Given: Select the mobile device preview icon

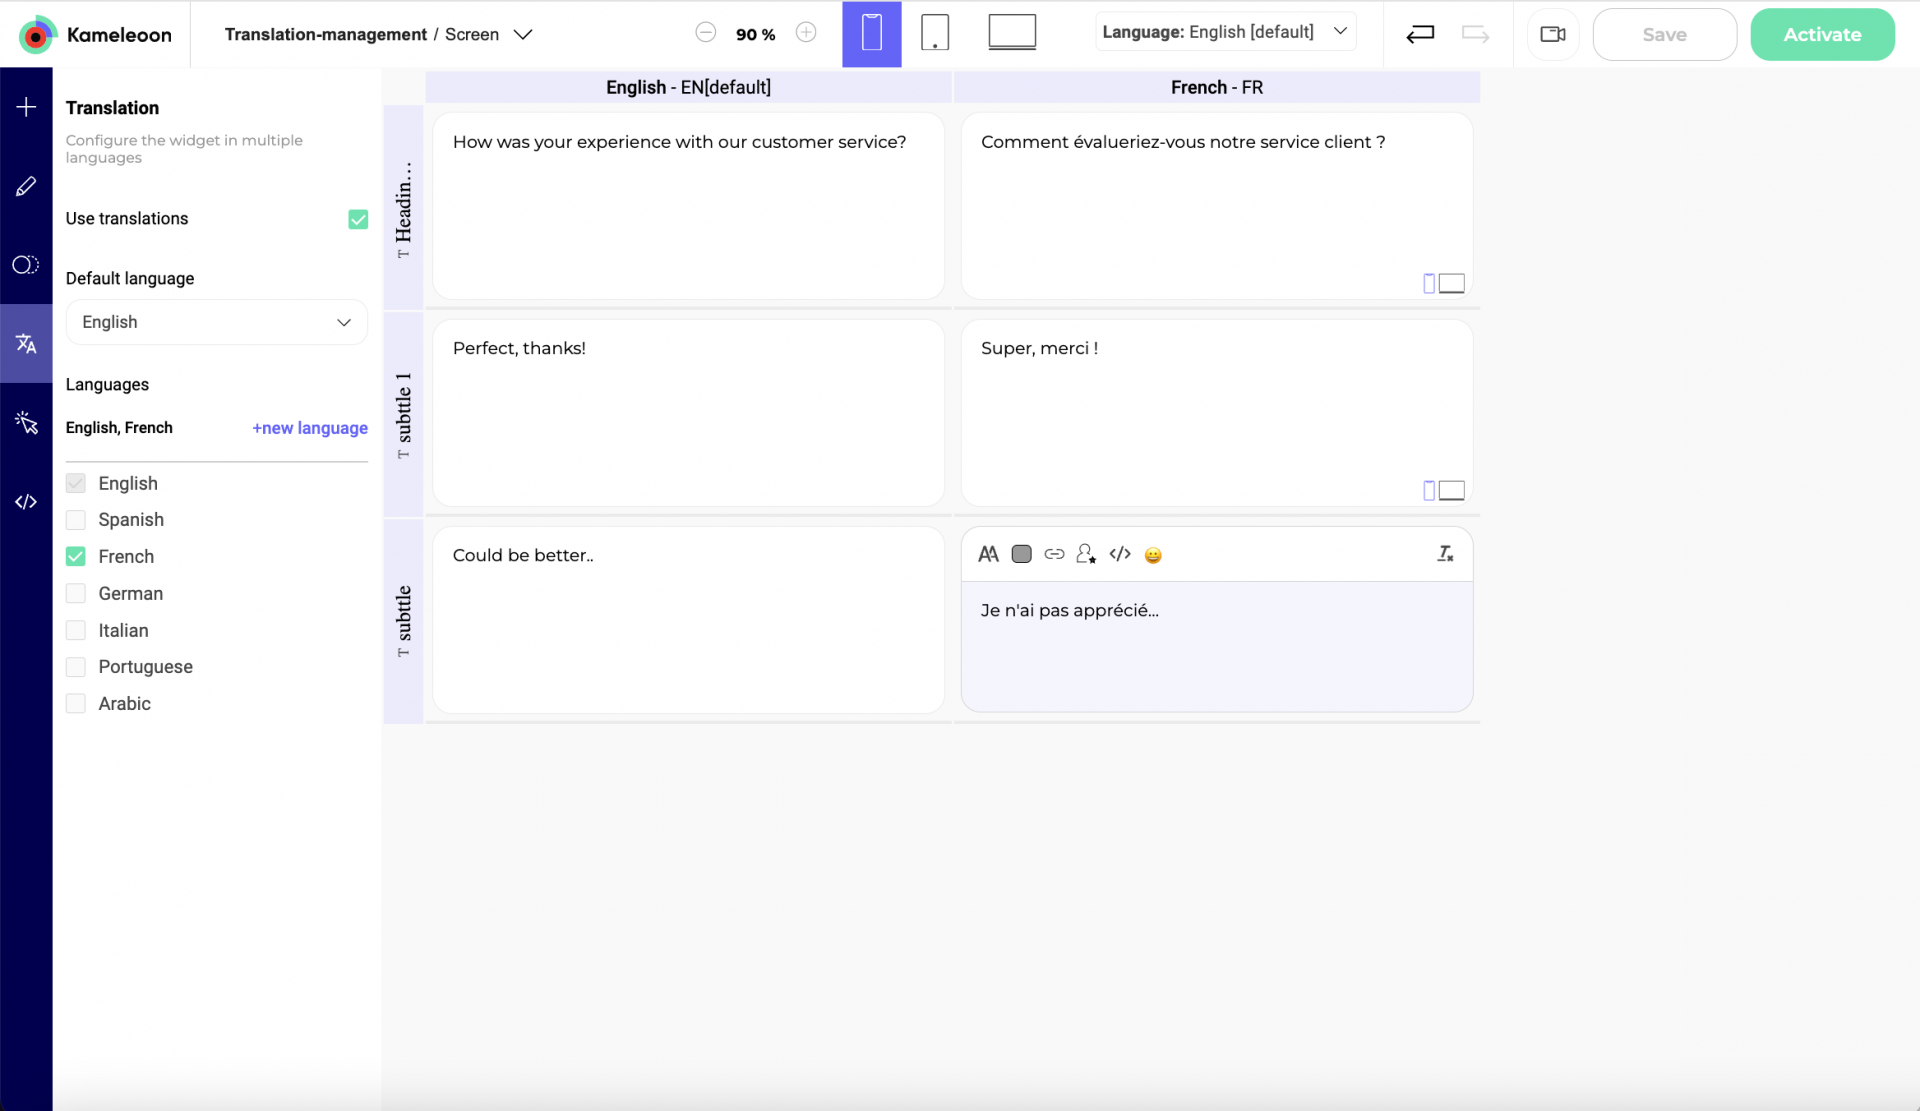Looking at the screenshot, I should [871, 34].
